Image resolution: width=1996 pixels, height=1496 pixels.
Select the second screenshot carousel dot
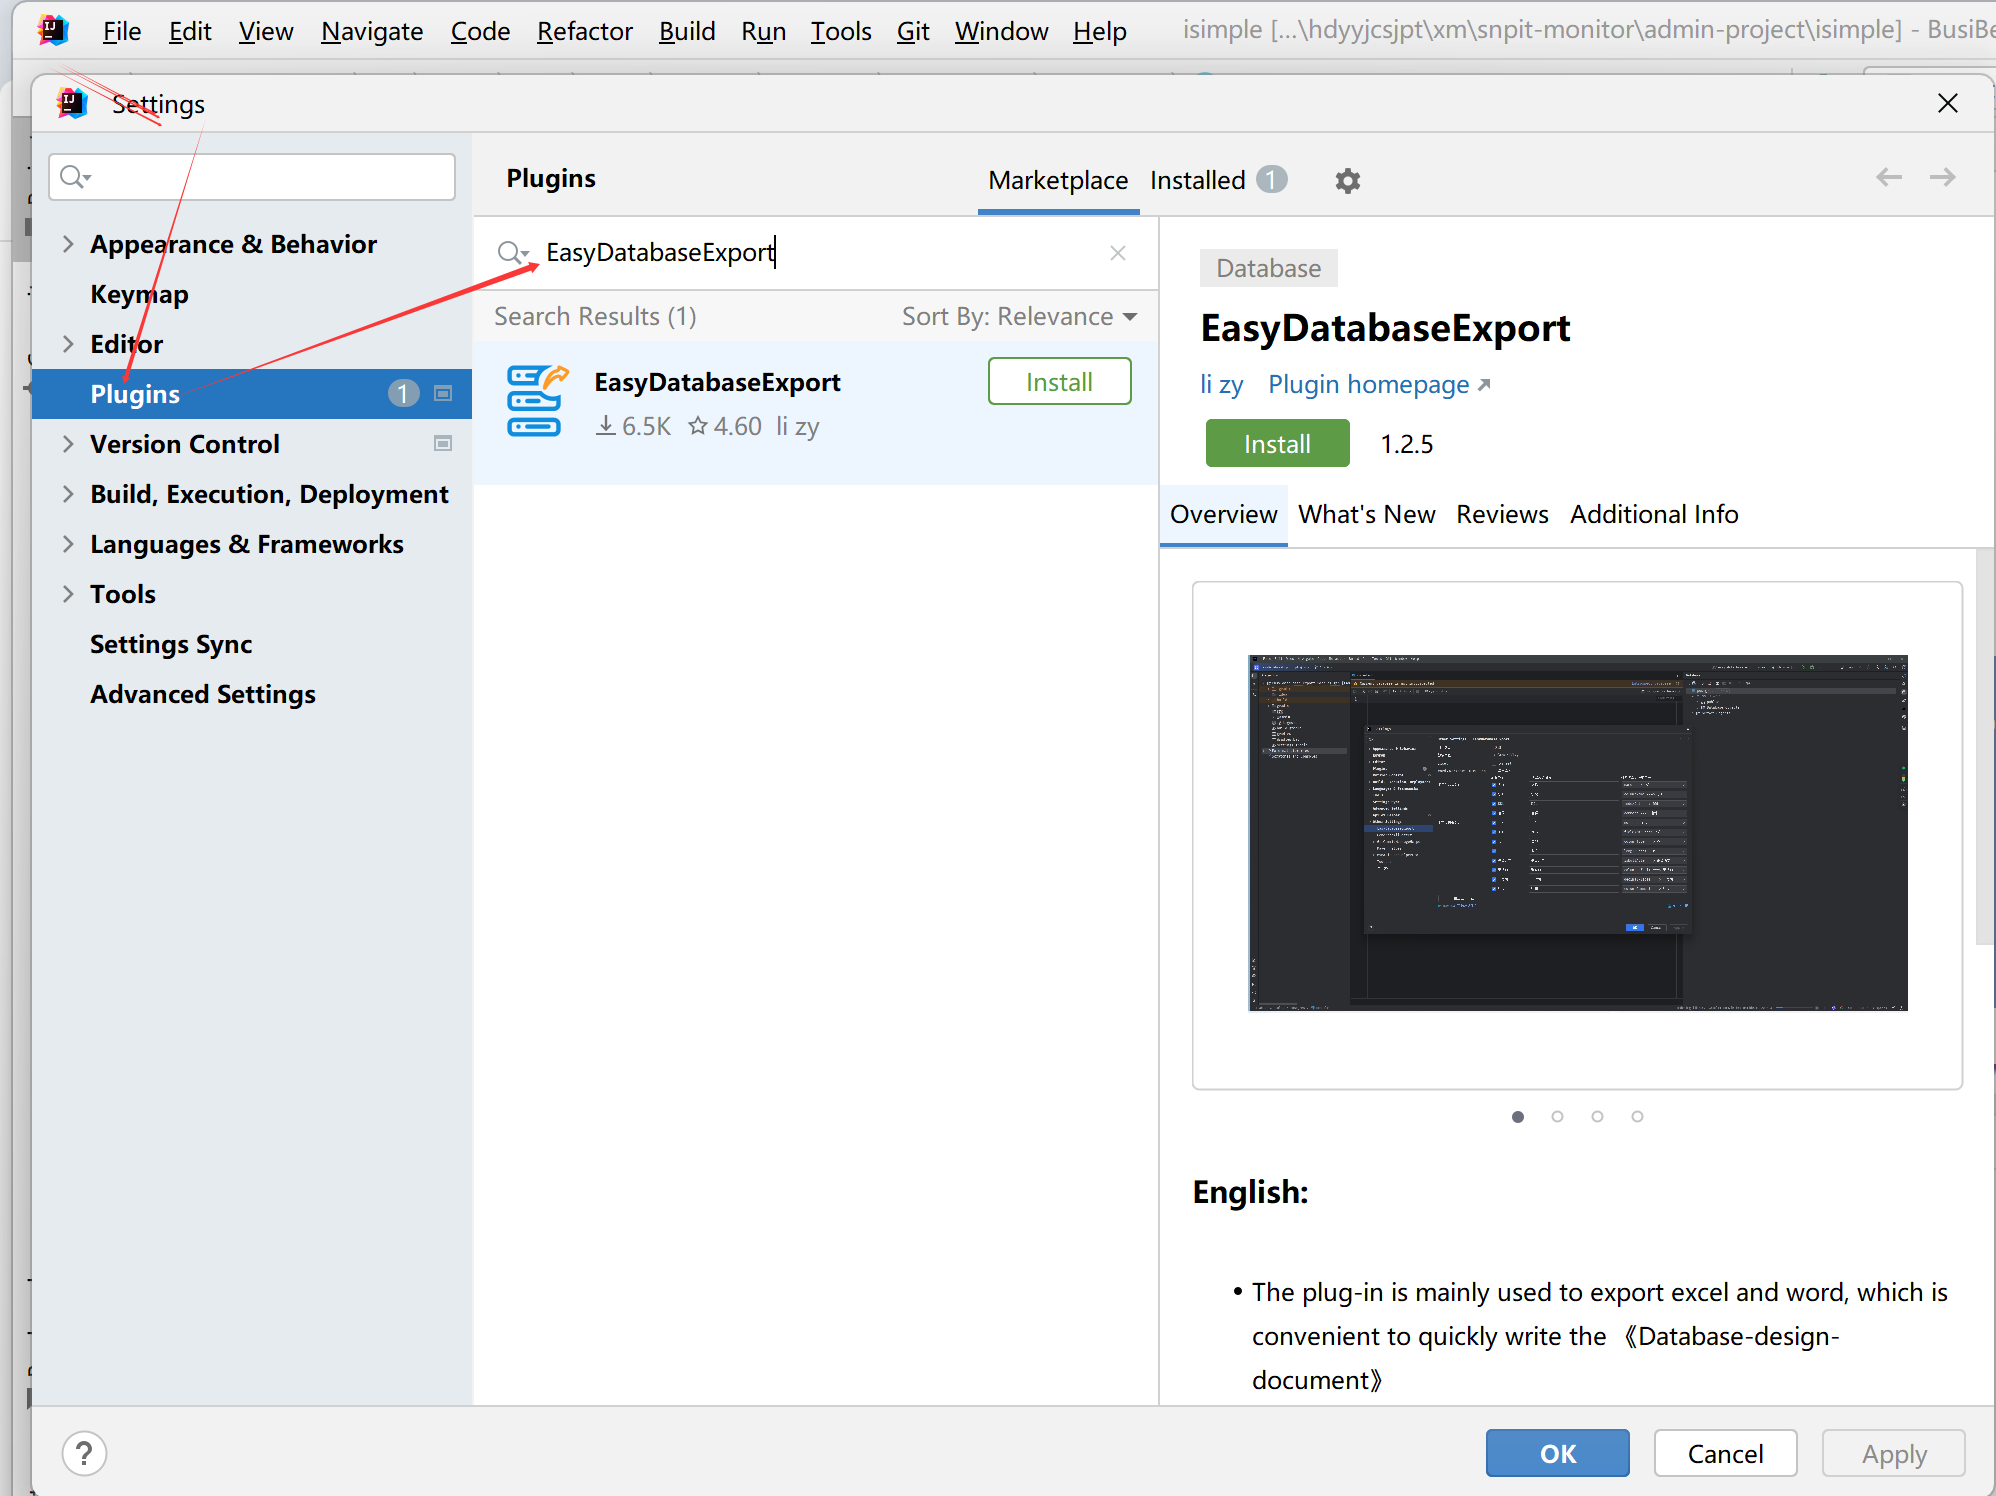[1557, 1117]
